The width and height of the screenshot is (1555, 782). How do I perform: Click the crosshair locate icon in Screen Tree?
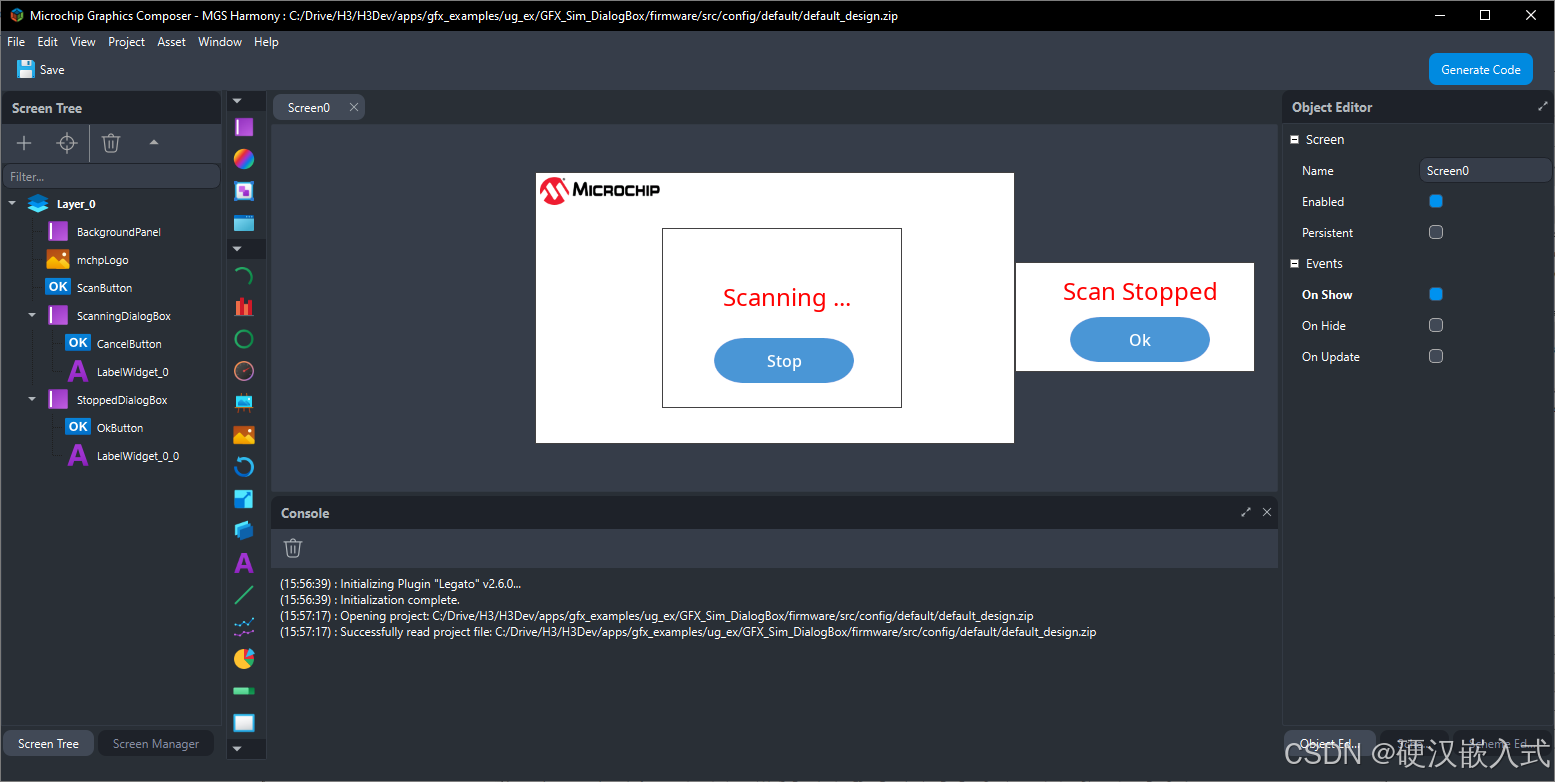click(67, 144)
